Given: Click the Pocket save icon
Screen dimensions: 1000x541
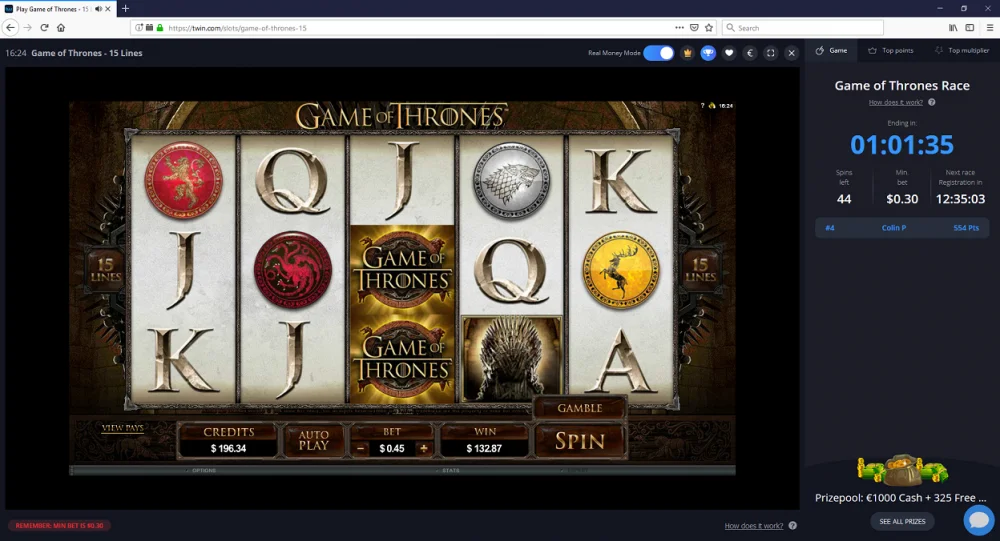Looking at the screenshot, I should click(694, 27).
